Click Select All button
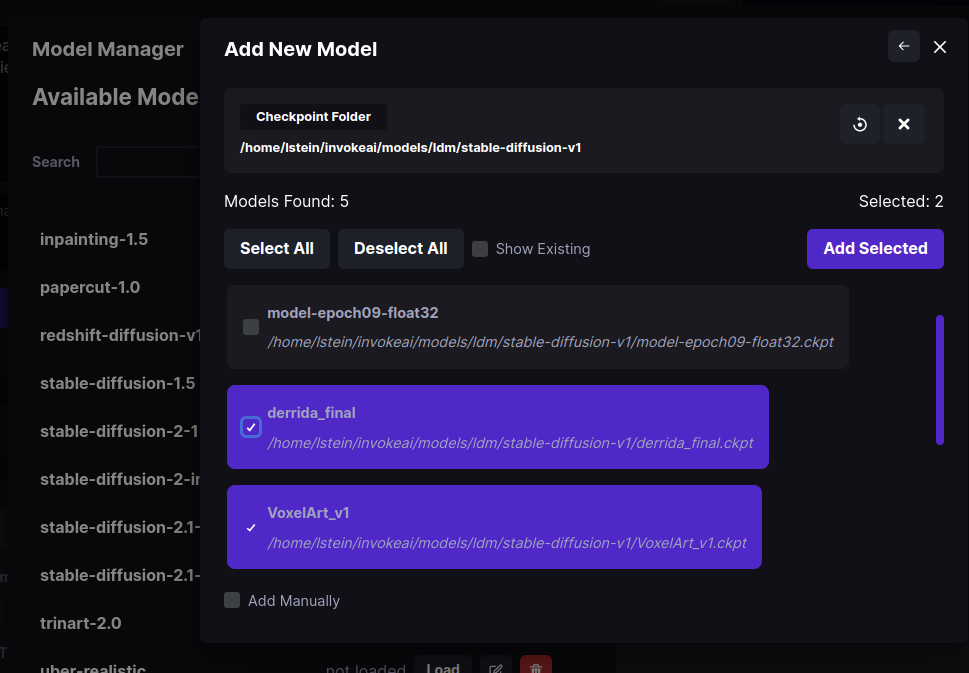 277,248
